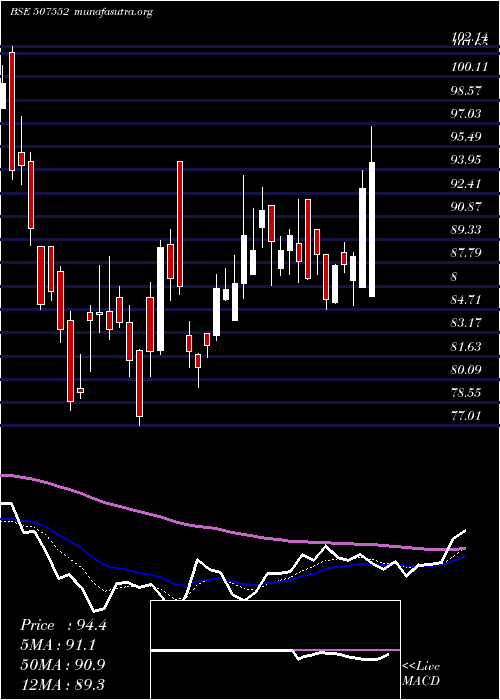Select the 84.71 price axis label
The width and height of the screenshot is (500, 700).
point(467,300)
